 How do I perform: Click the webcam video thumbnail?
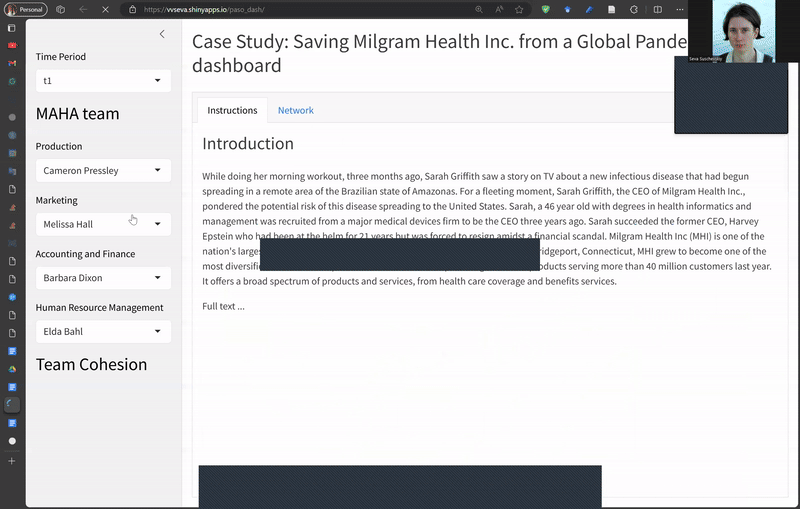(743, 31)
